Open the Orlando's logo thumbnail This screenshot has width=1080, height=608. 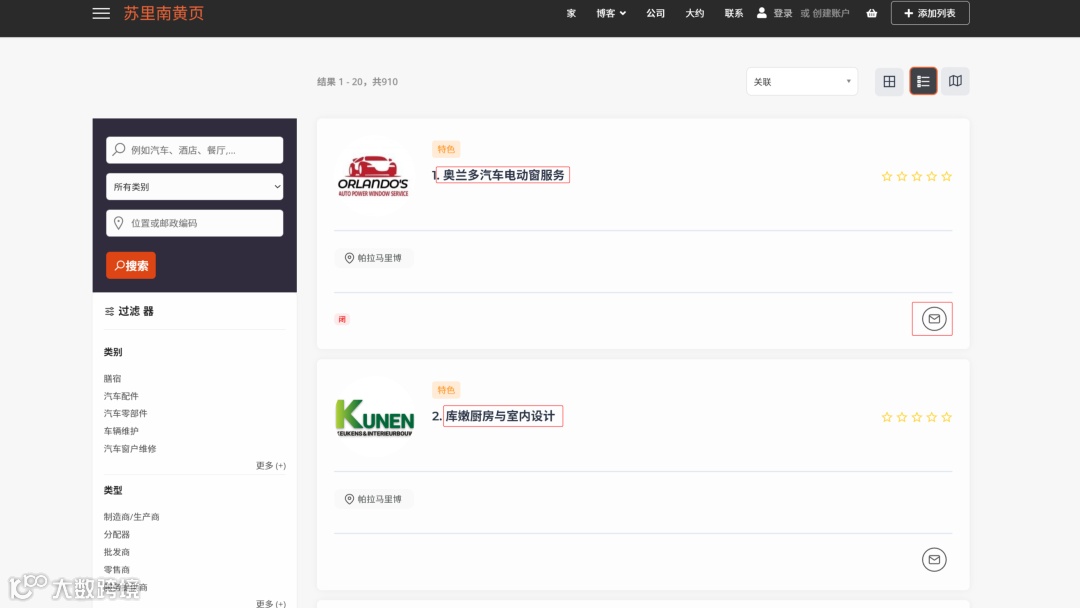373,176
